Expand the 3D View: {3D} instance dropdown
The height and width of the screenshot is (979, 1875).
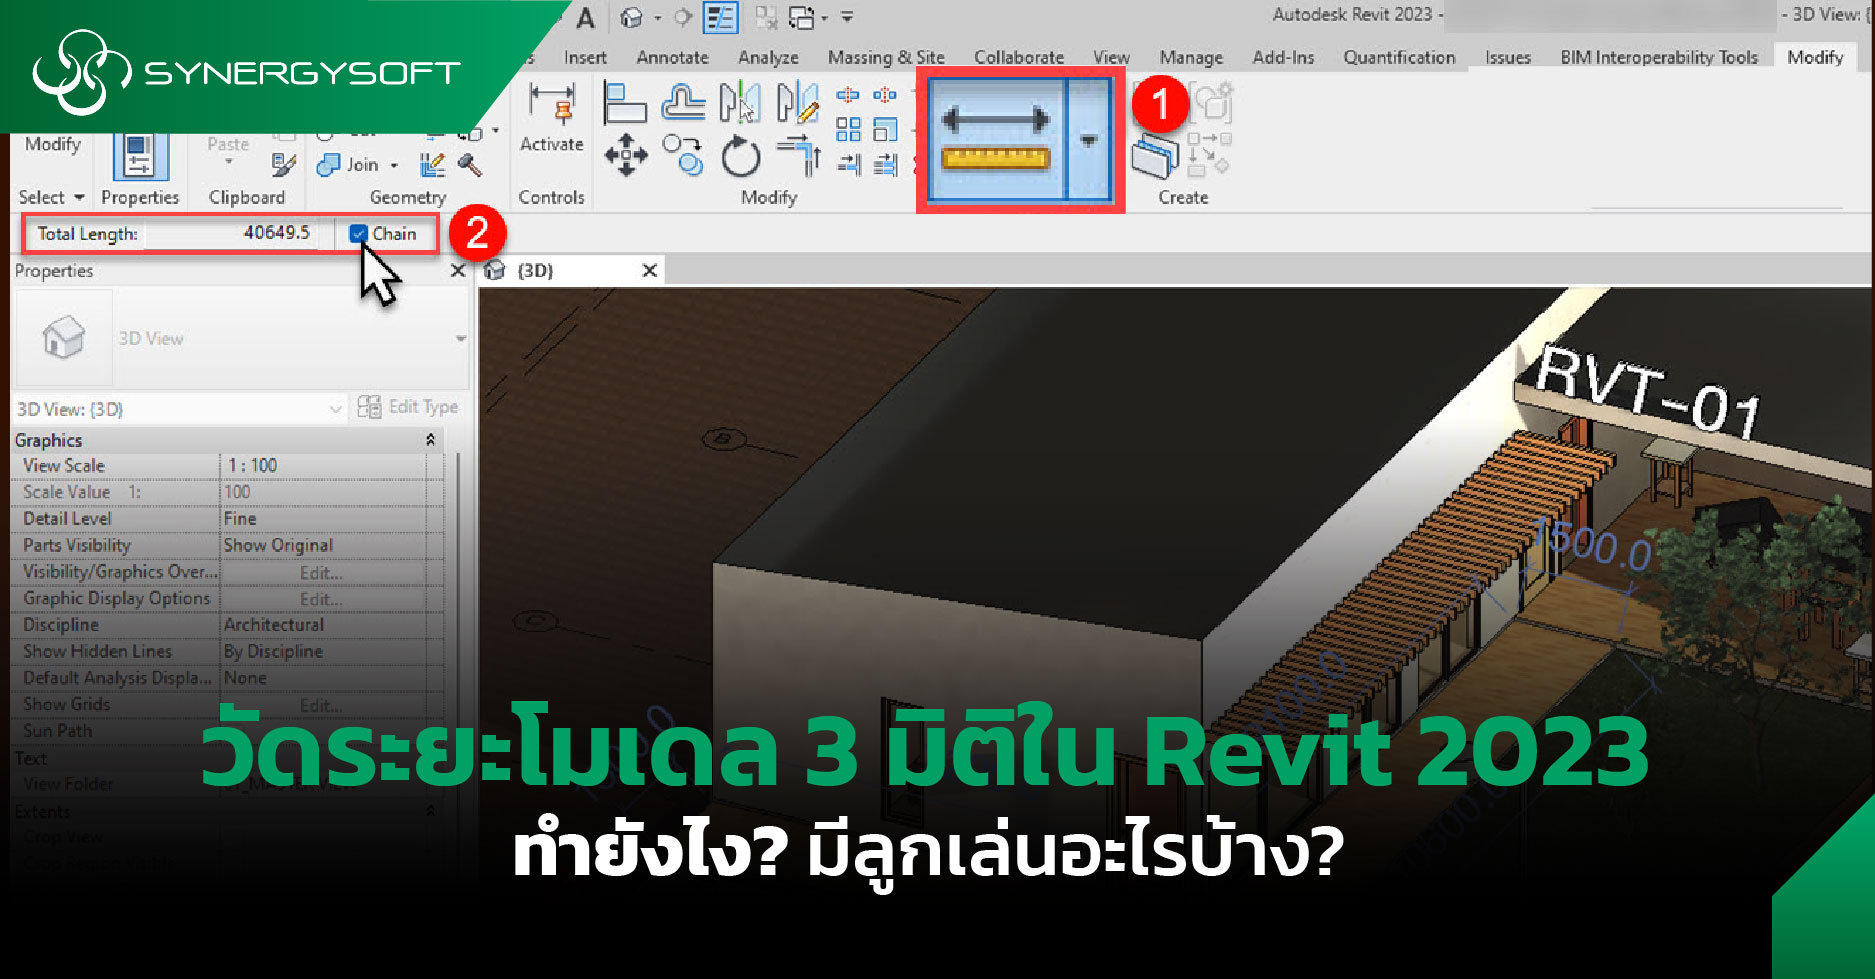coord(335,409)
